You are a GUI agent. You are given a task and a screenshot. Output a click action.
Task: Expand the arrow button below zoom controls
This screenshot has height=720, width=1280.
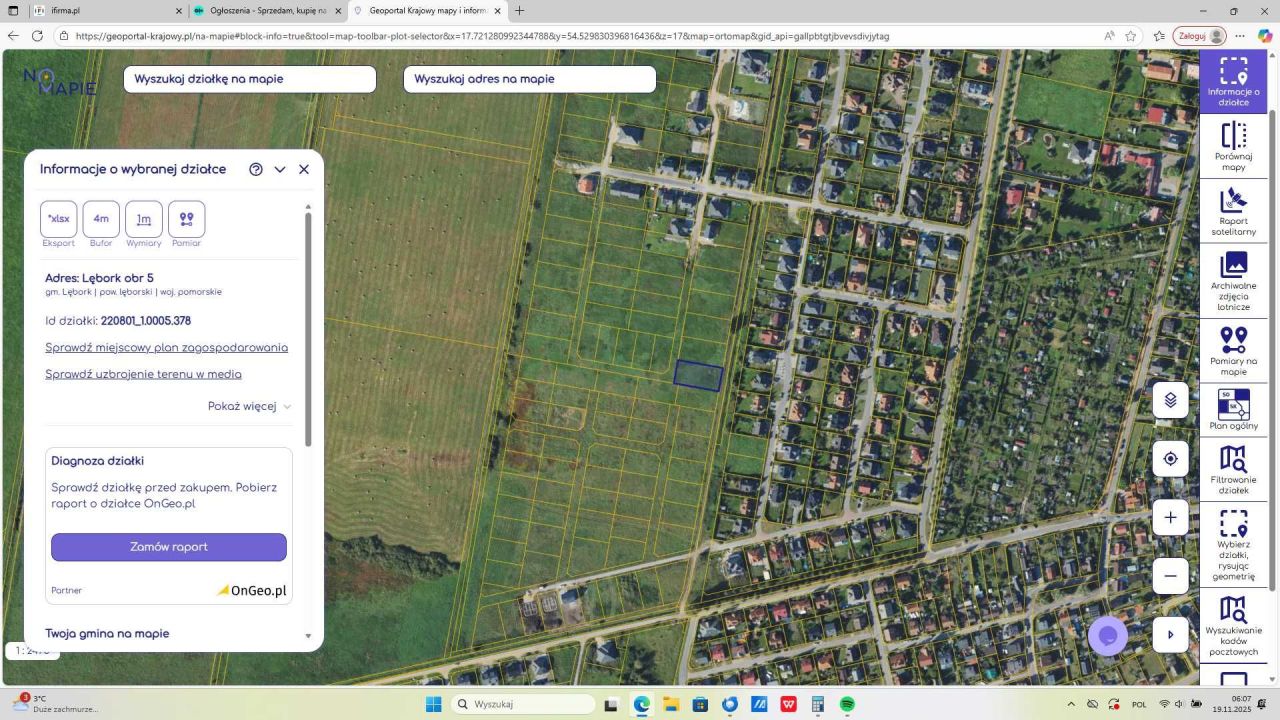1170,635
